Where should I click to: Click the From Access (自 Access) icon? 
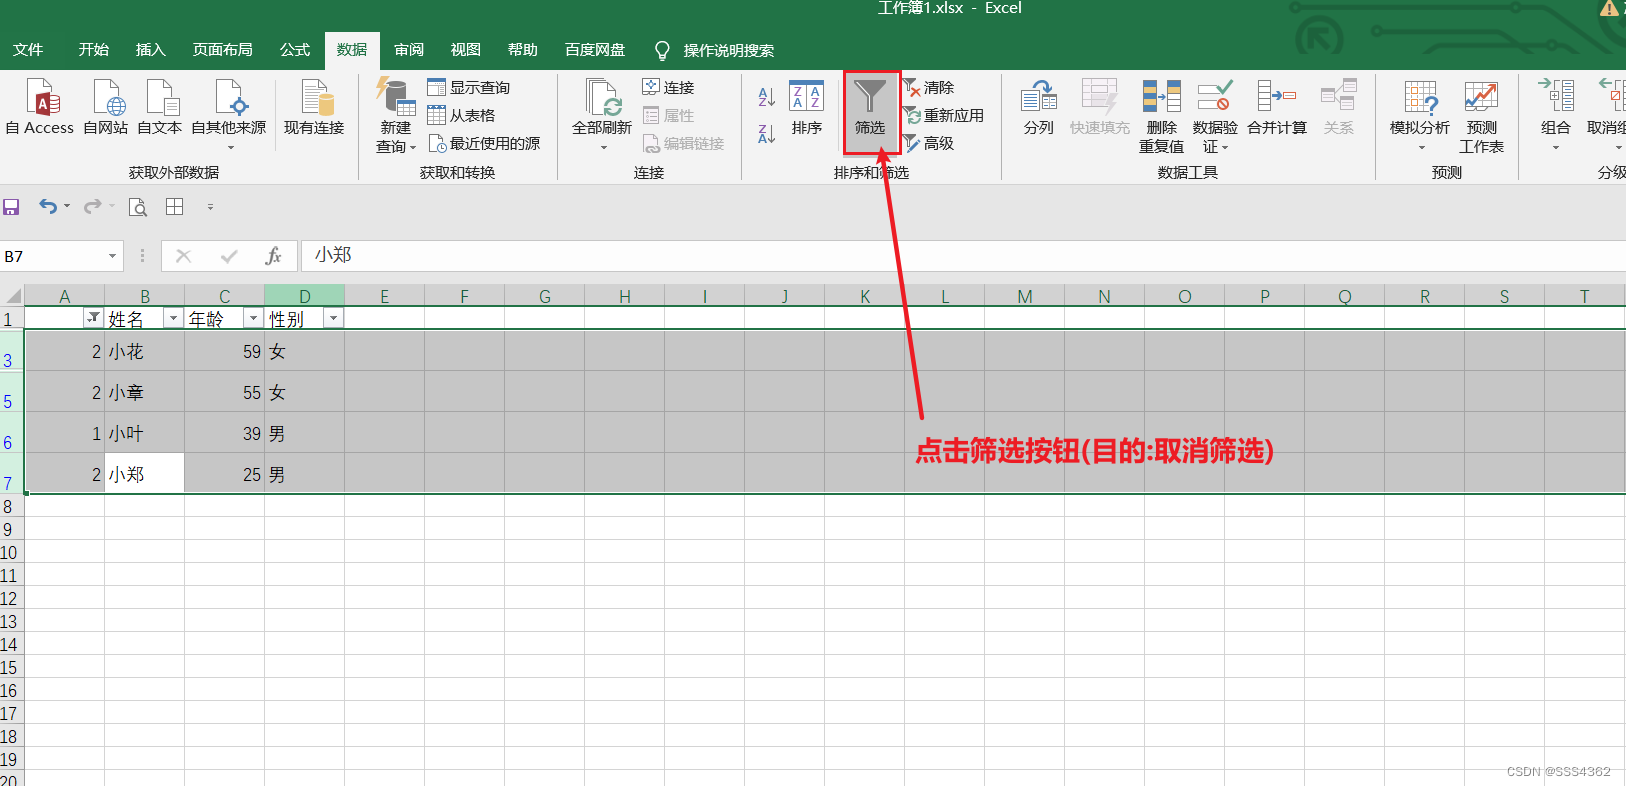[40, 107]
